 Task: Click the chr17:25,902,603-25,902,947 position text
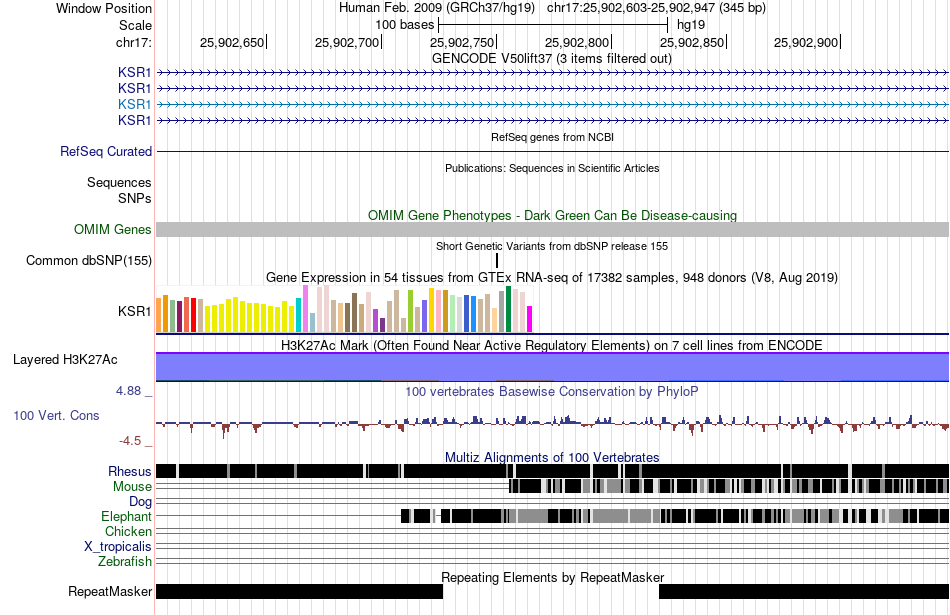point(656,8)
